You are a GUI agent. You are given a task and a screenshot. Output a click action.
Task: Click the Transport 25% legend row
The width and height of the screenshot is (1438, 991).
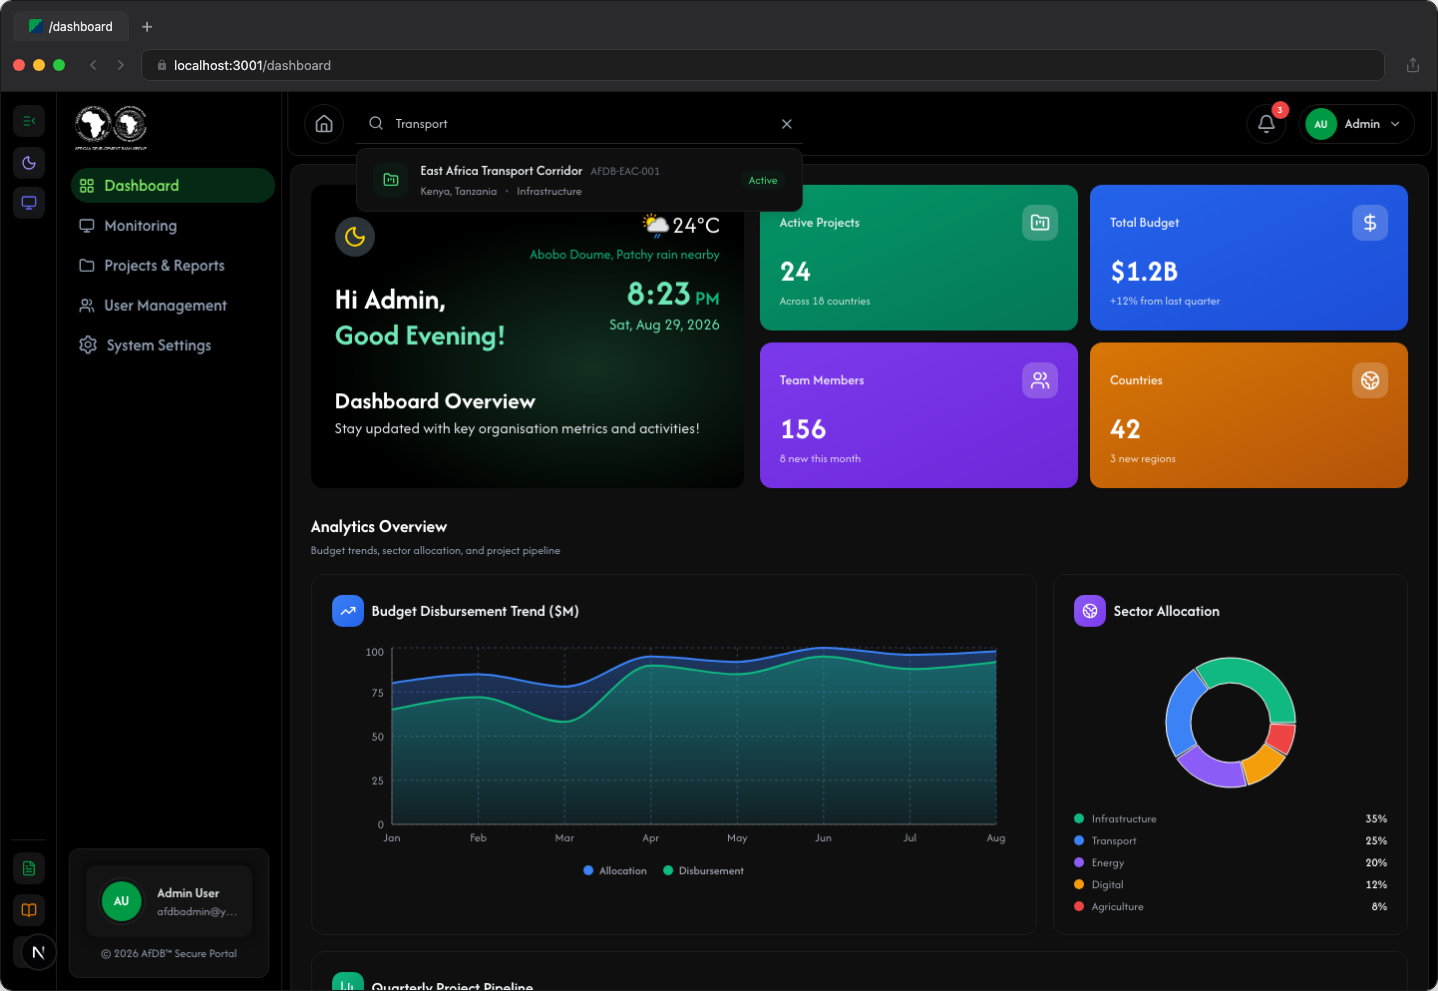pyautogui.click(x=1230, y=841)
